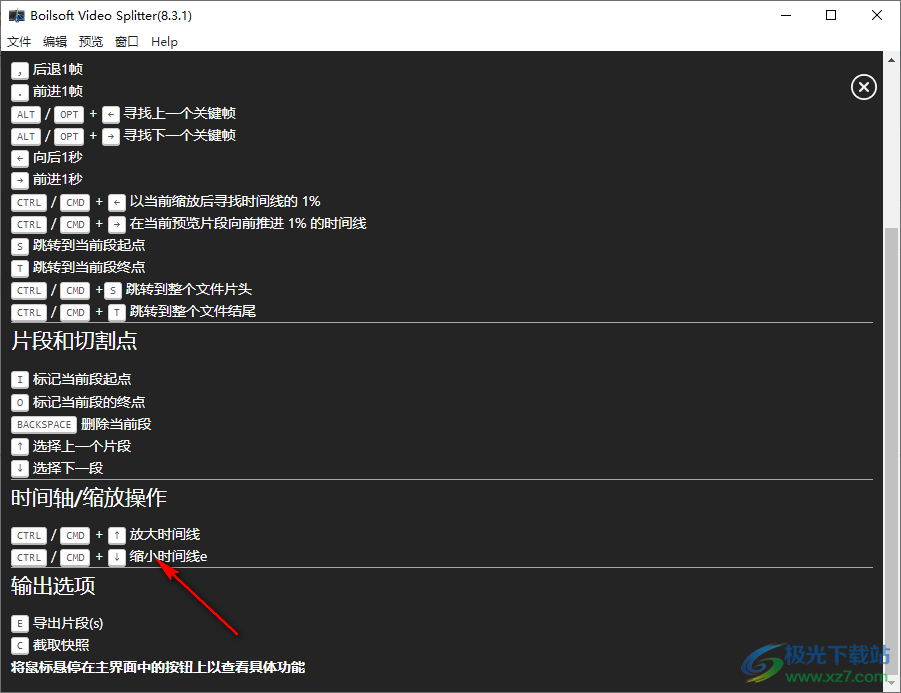
Task: Click the comma key icon beside 后退1帧
Action: click(20, 71)
